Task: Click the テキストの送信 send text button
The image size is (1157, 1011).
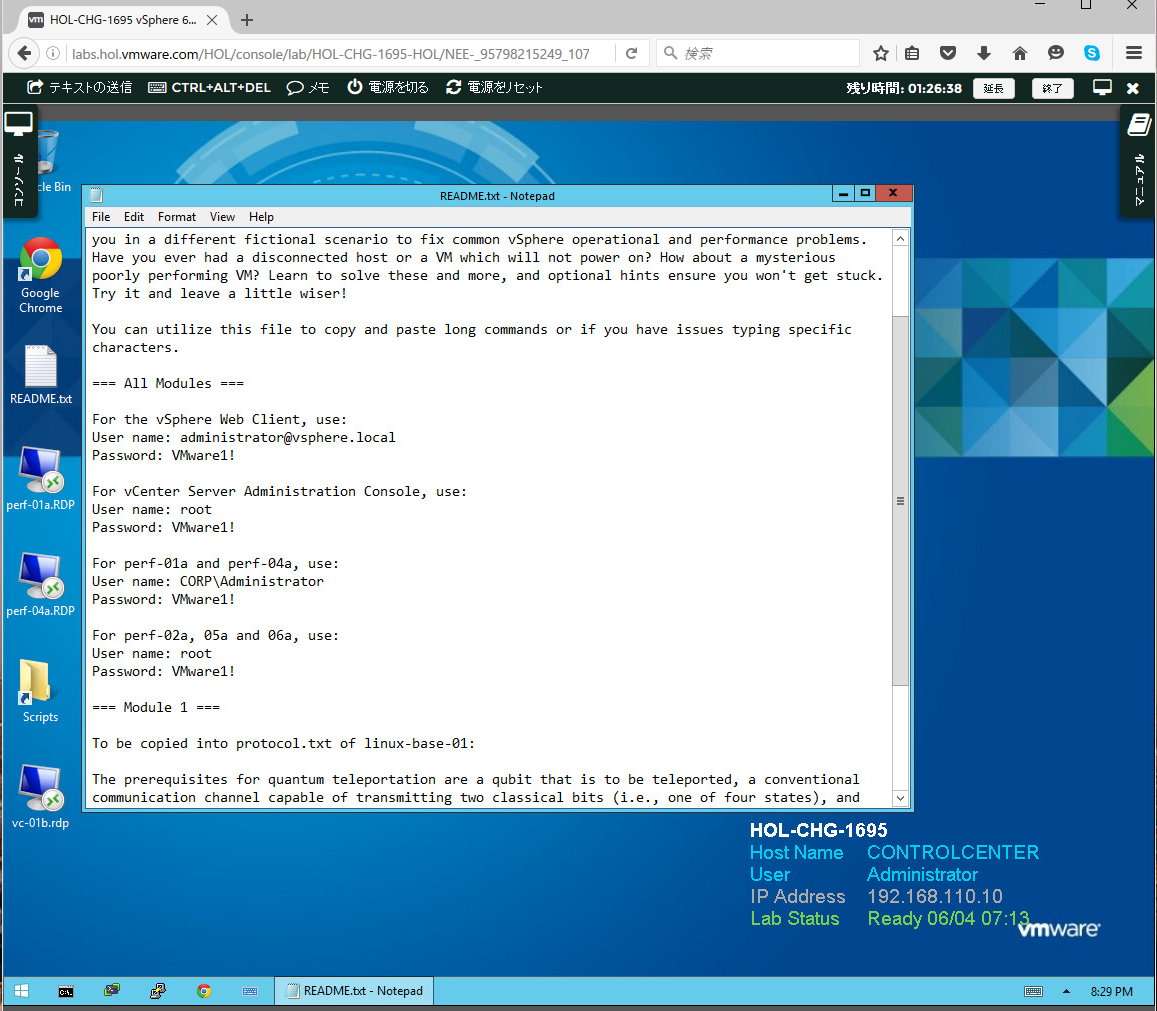Action: (x=80, y=87)
